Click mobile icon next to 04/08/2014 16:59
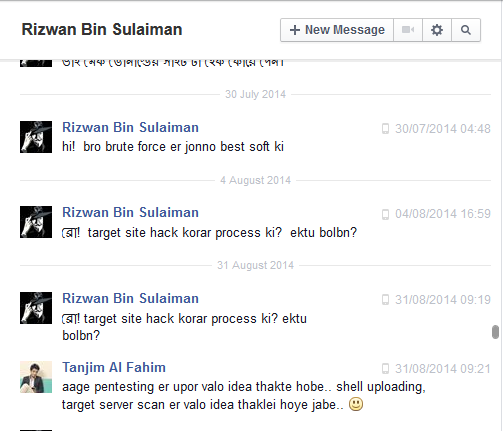The height and width of the screenshot is (431, 503). click(385, 214)
